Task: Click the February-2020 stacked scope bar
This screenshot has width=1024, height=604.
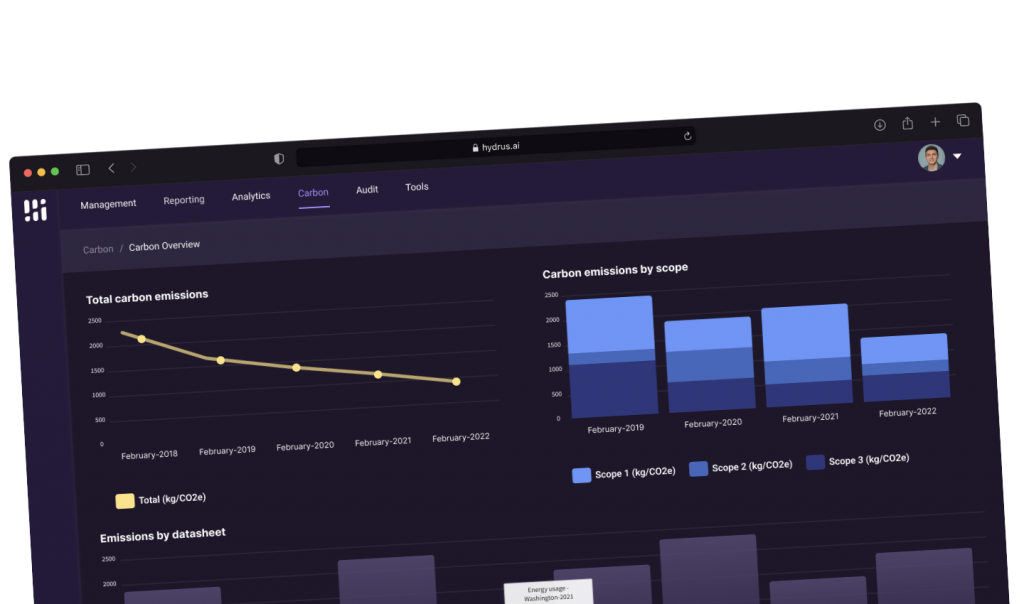Action: click(710, 364)
